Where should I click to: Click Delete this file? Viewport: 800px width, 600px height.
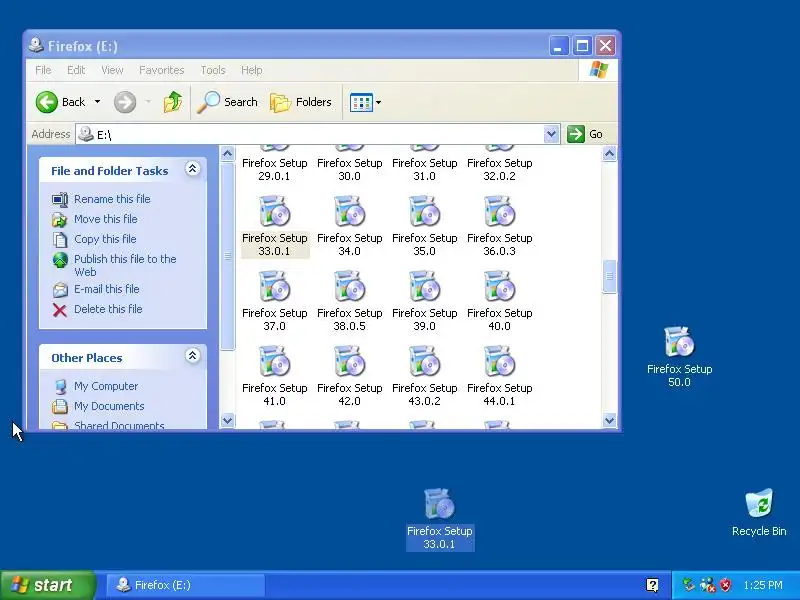click(x=108, y=309)
